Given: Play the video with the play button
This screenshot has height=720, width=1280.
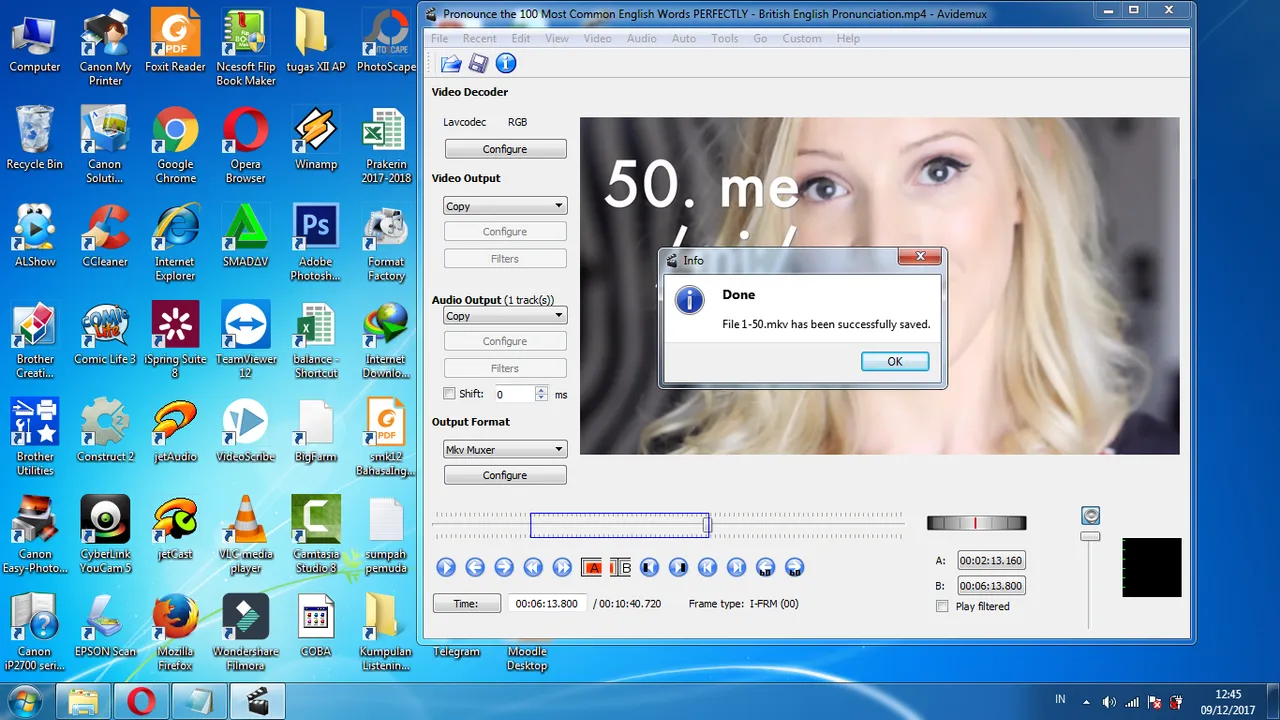Looking at the screenshot, I should pos(446,567).
